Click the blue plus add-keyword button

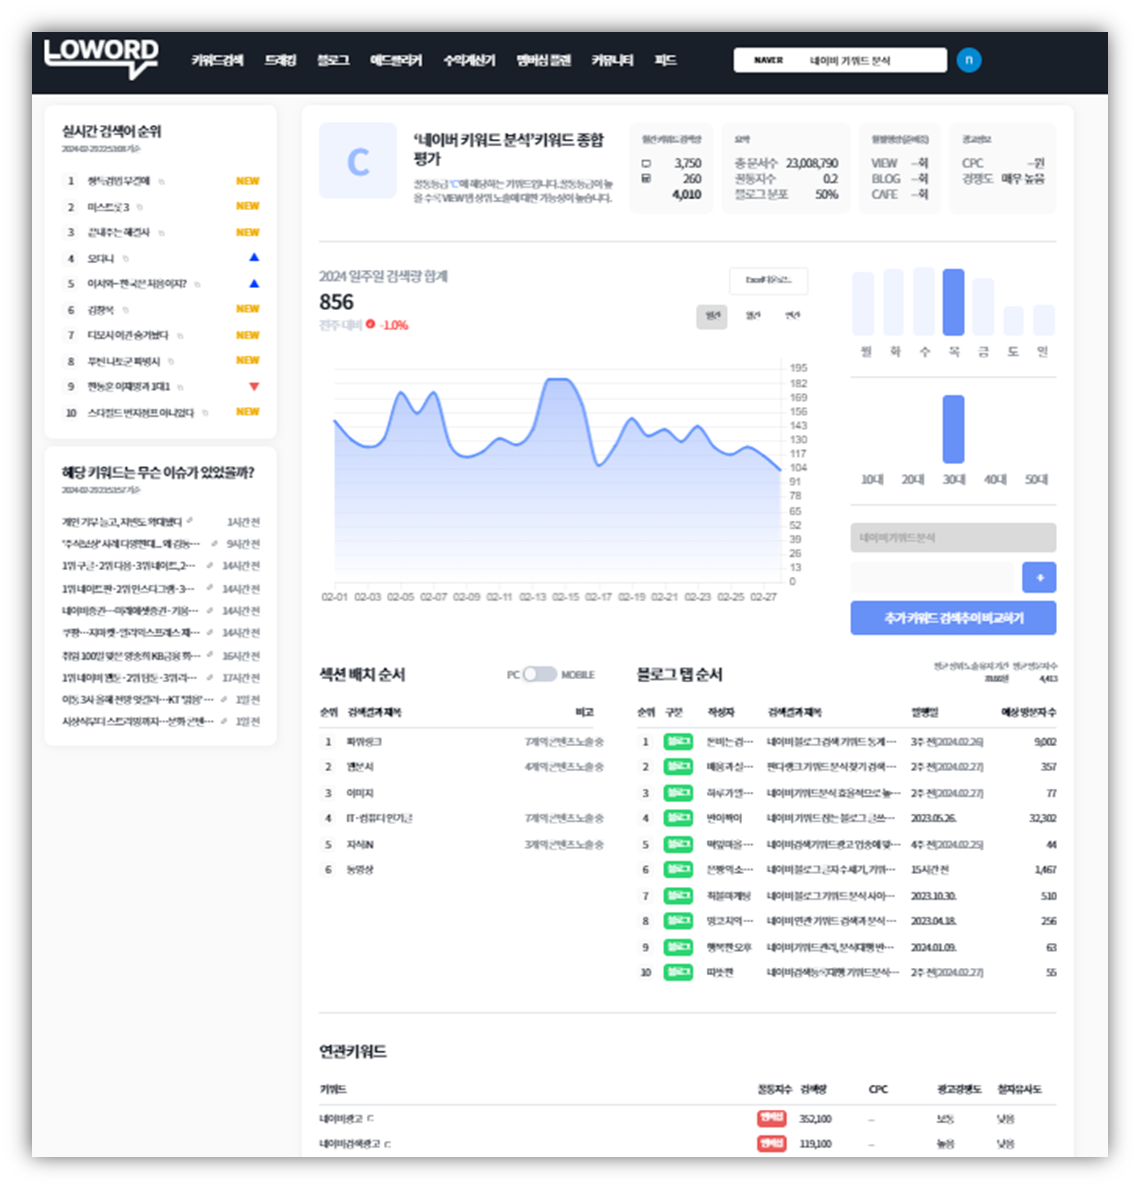(x=1039, y=577)
